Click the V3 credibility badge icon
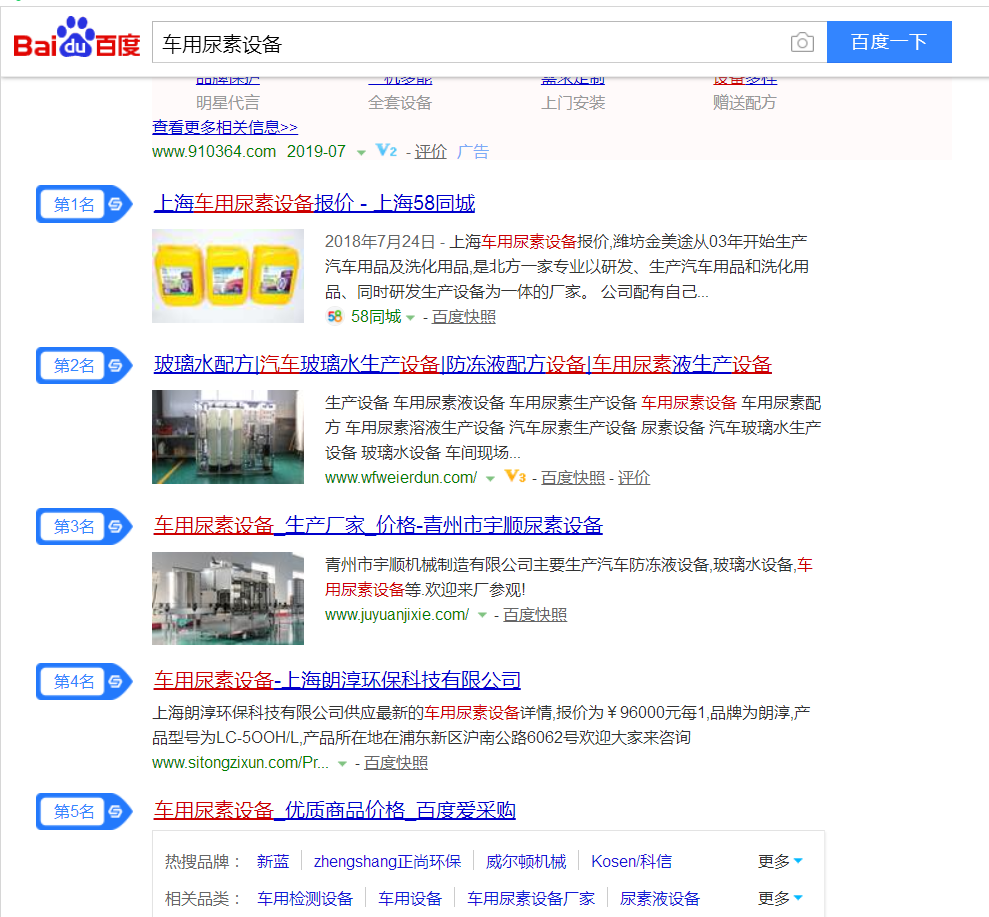Image resolution: width=989 pixels, height=917 pixels. click(x=515, y=476)
